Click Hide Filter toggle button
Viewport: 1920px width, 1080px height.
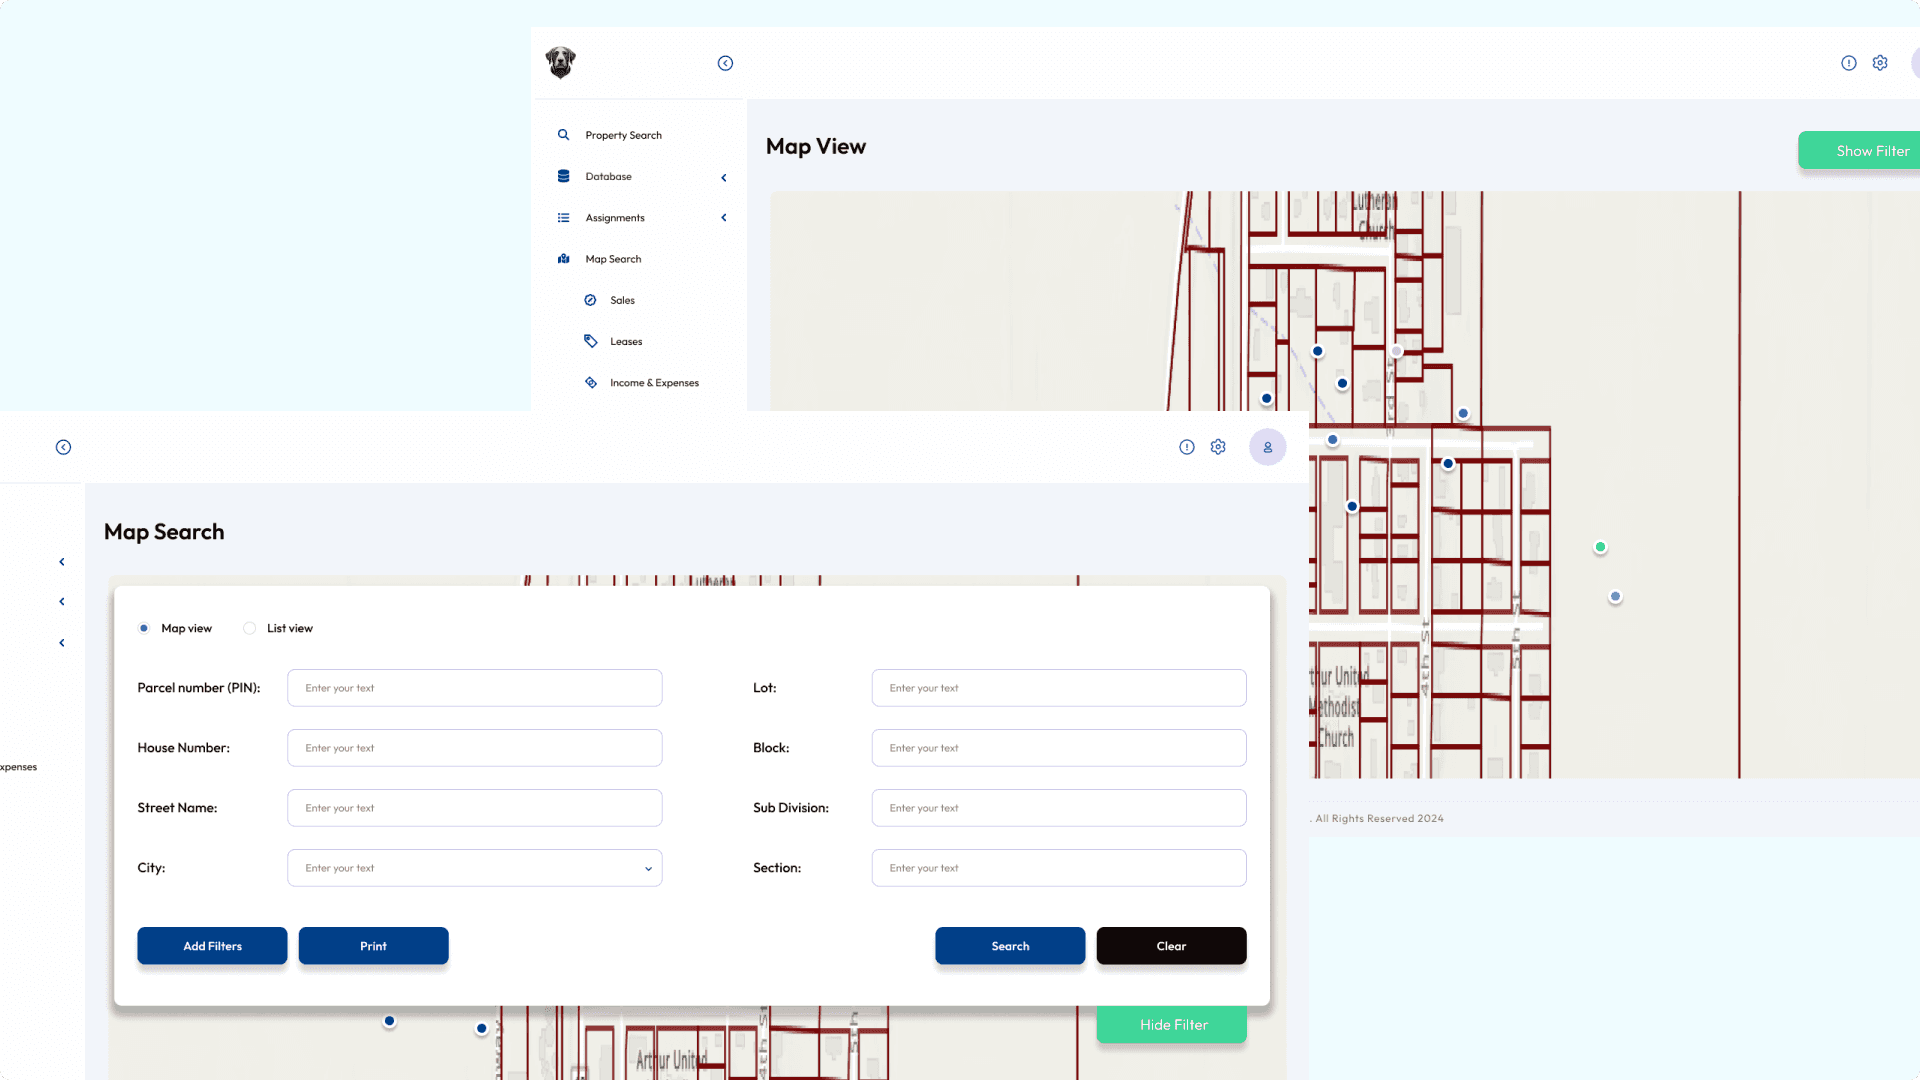pyautogui.click(x=1172, y=1025)
